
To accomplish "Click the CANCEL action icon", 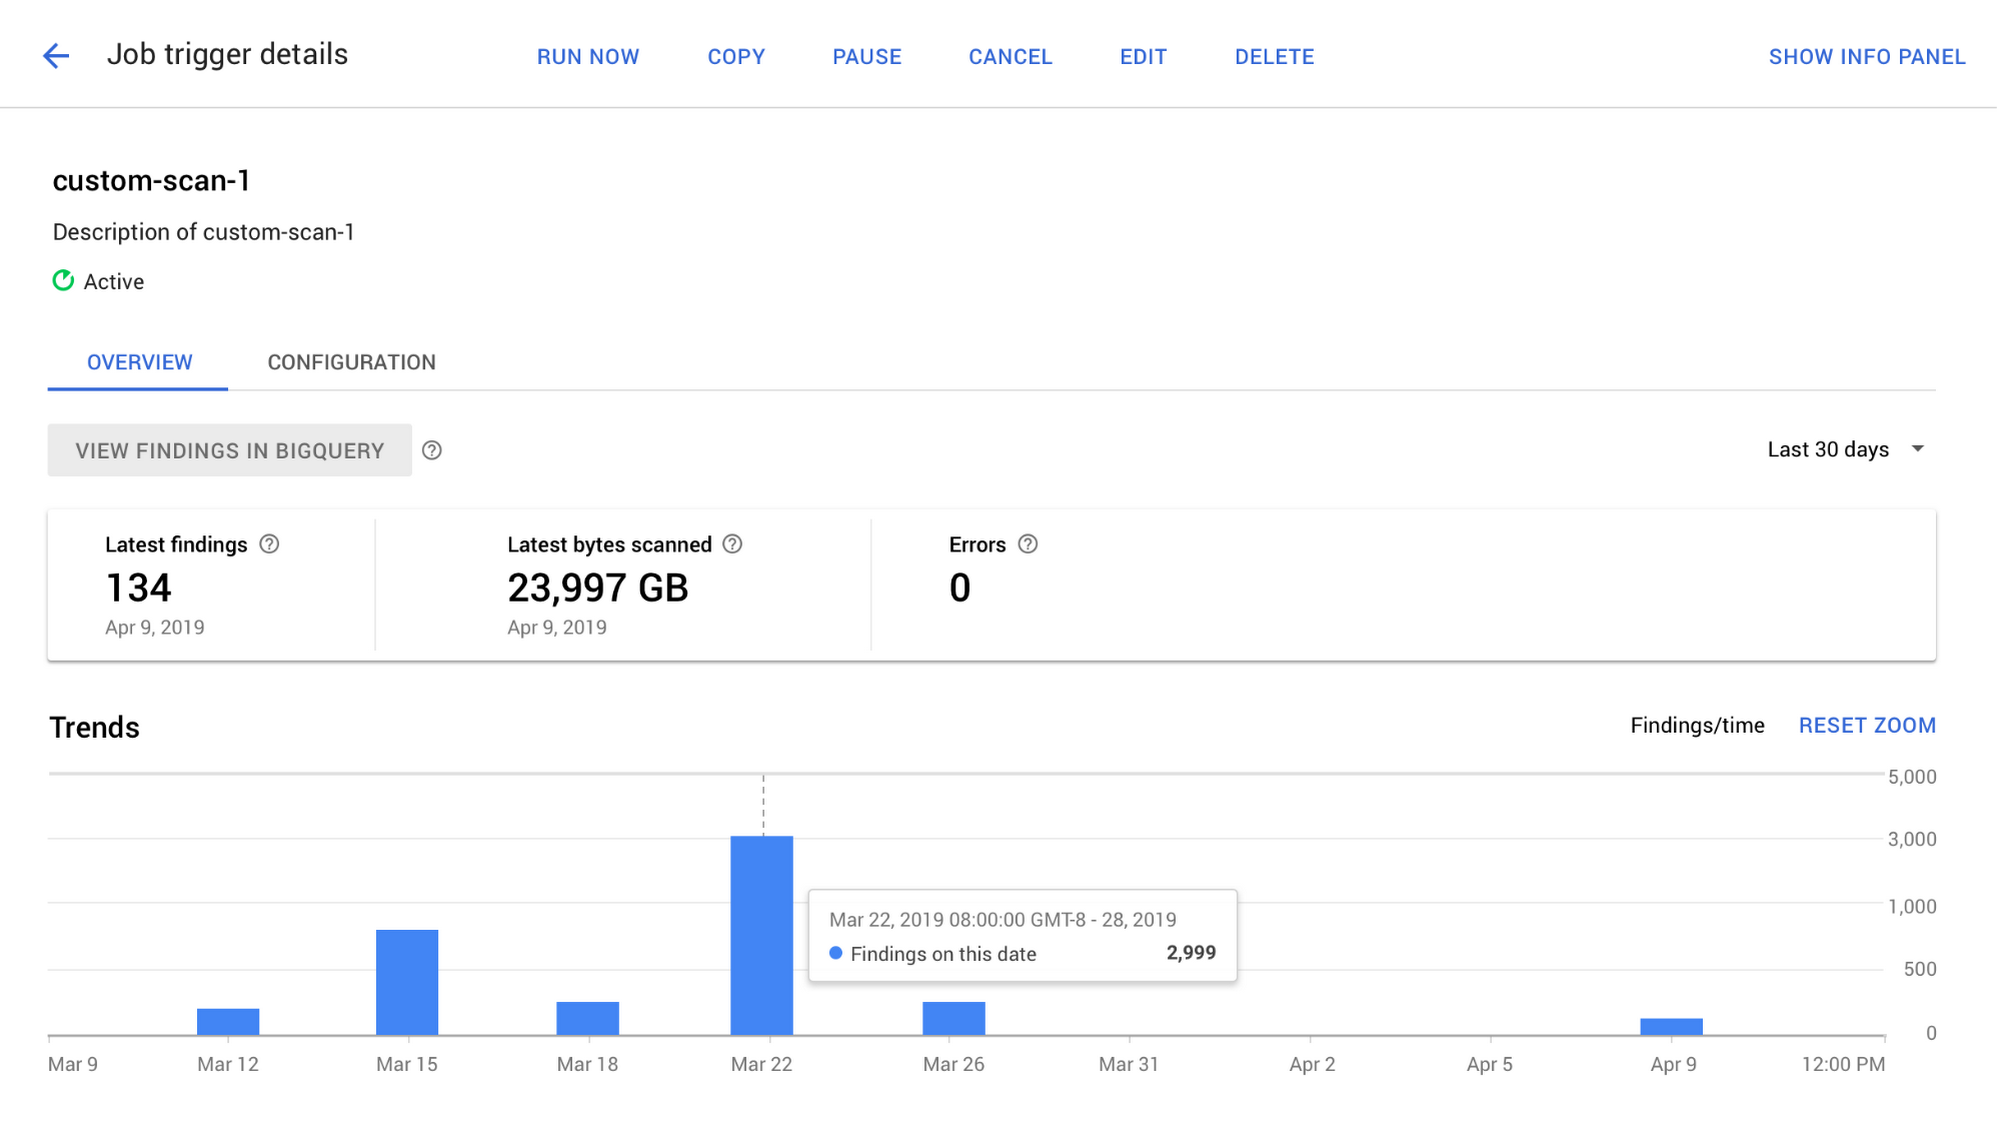I will click(x=1011, y=56).
